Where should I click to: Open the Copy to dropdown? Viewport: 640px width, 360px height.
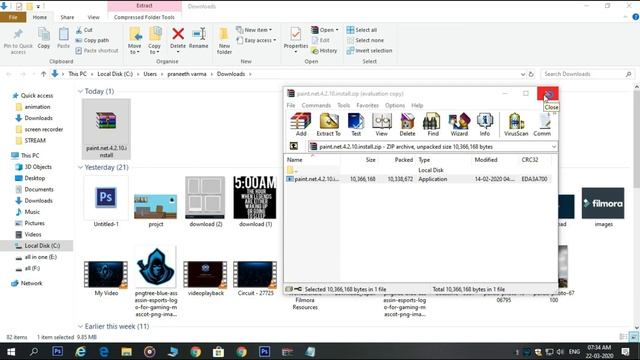(x=155, y=50)
